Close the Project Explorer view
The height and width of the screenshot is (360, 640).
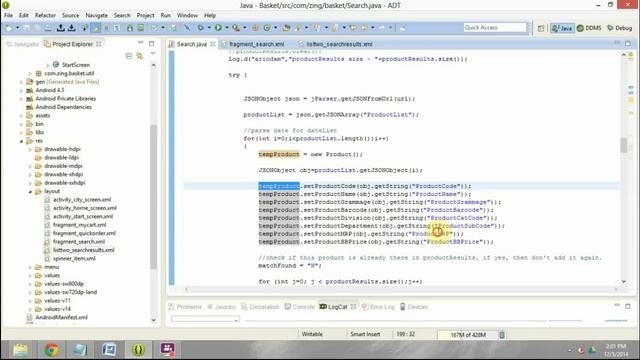pos(99,44)
